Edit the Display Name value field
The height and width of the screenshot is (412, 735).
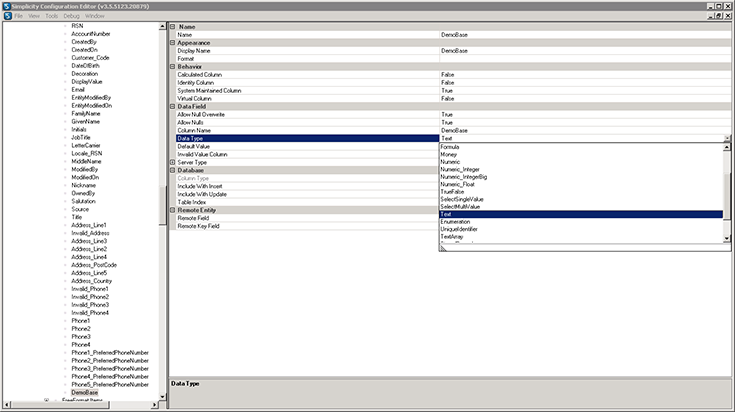point(585,51)
